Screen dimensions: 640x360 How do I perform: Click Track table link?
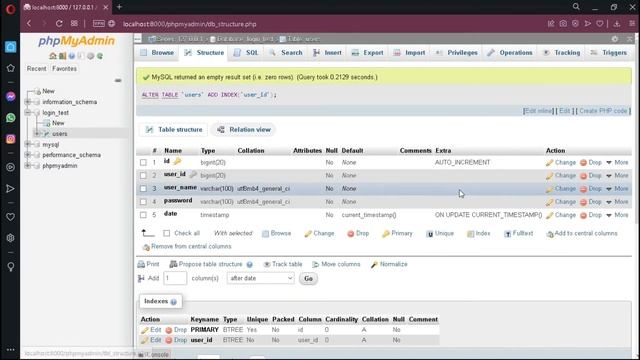283,264
